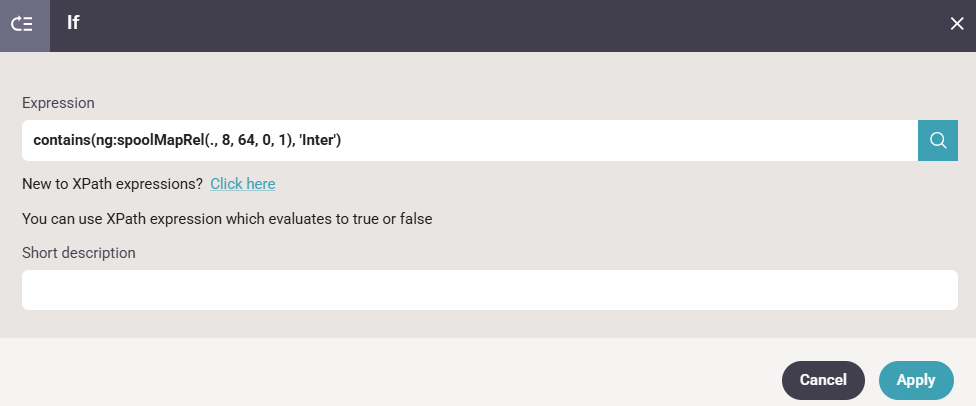Screen dimensions: 976x406
Task: Click the true or false hint text
Action: click(227, 218)
